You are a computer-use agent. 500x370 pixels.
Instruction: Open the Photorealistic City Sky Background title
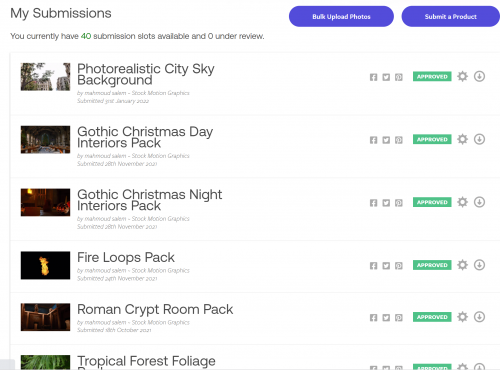146,74
